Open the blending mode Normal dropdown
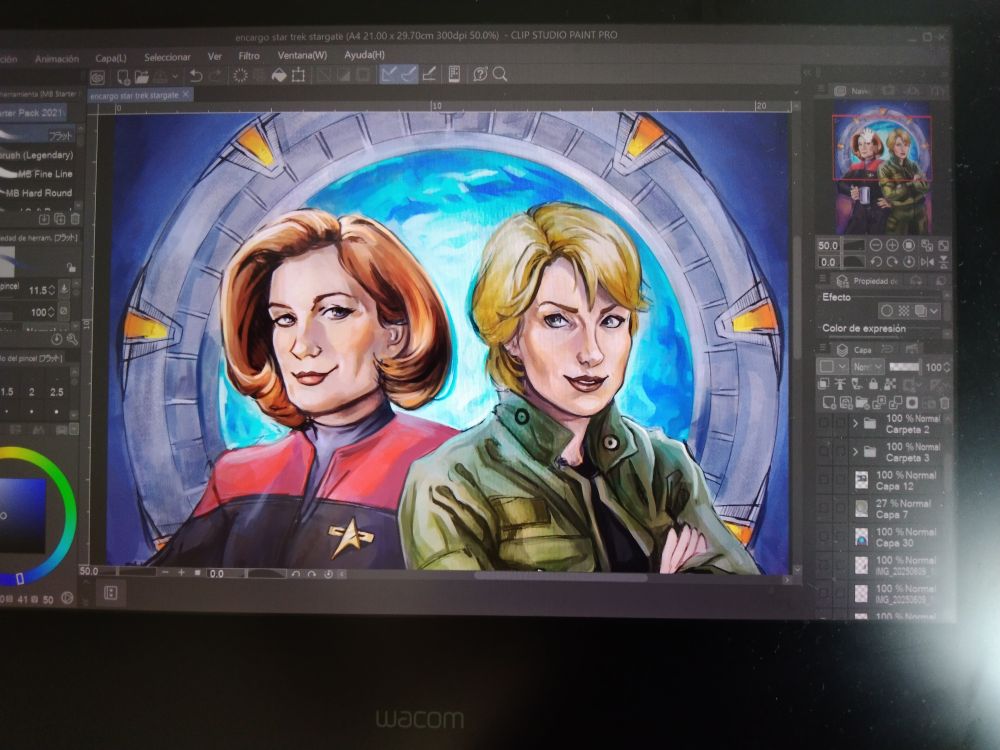Viewport: 1000px width, 750px height. (867, 367)
